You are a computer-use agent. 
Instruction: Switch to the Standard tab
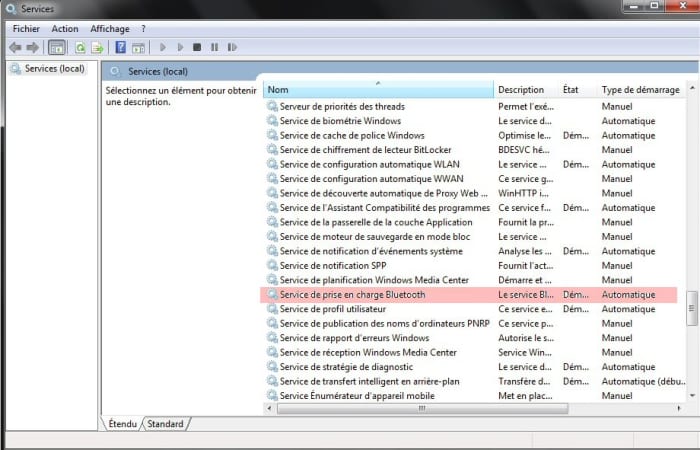165,424
